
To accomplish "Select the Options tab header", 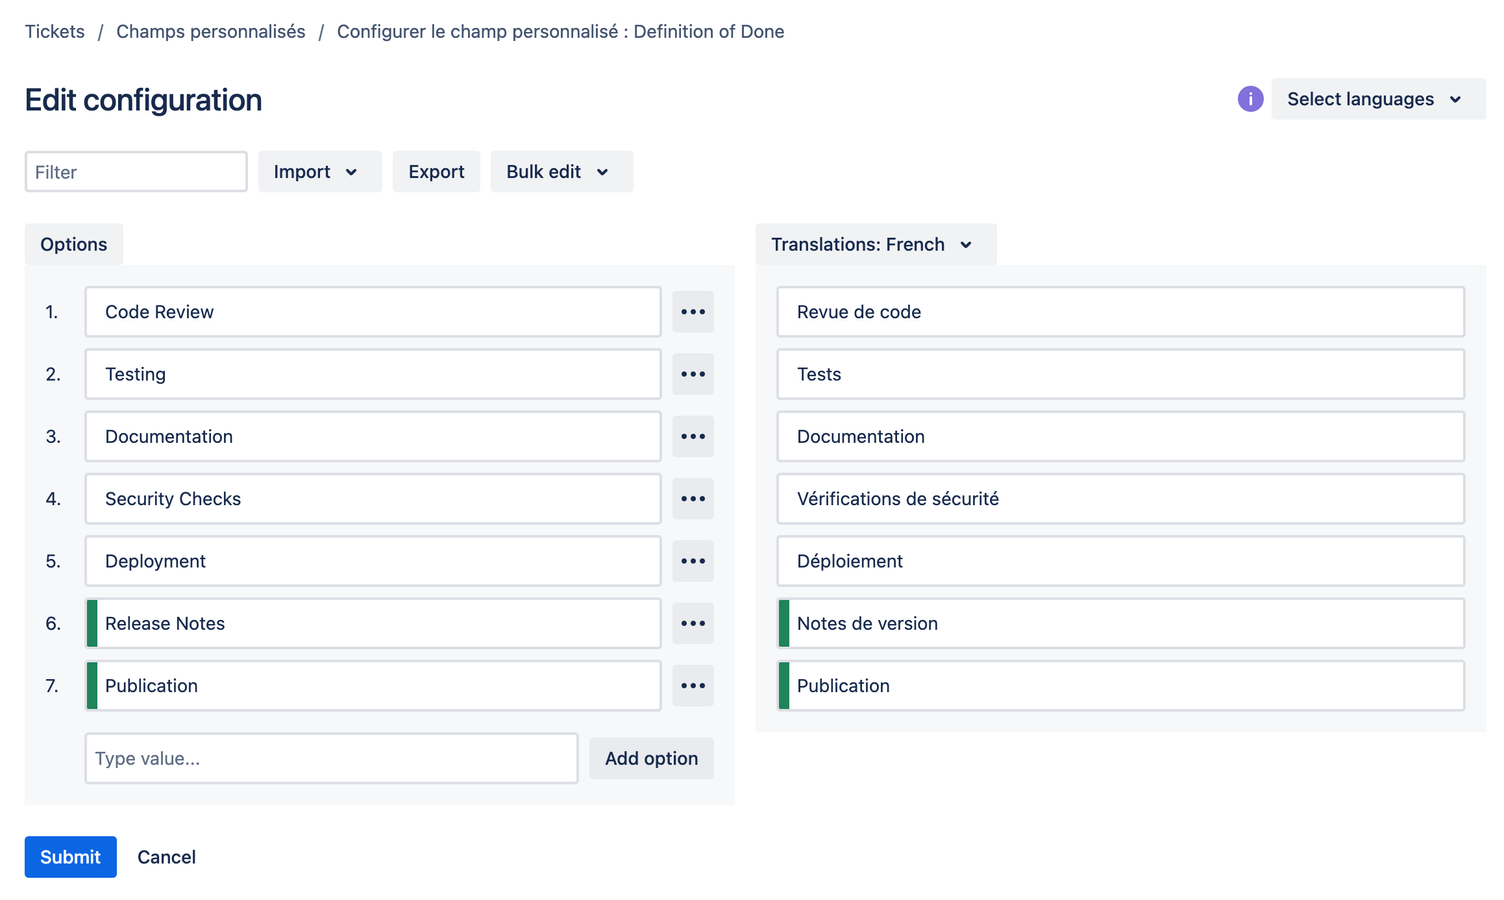I will coord(74,244).
